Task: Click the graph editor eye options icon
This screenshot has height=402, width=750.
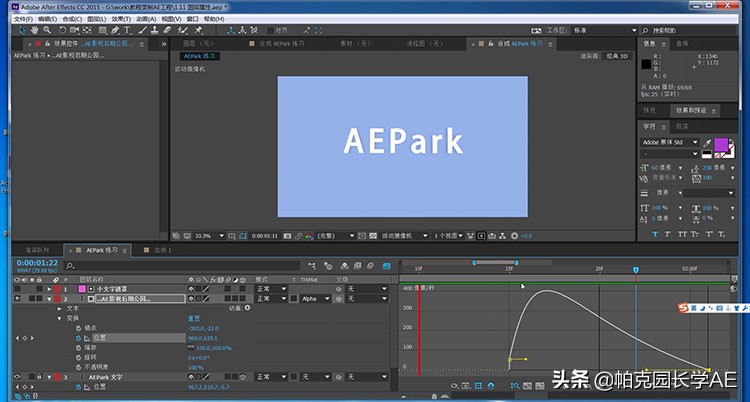Action: [x=454, y=385]
